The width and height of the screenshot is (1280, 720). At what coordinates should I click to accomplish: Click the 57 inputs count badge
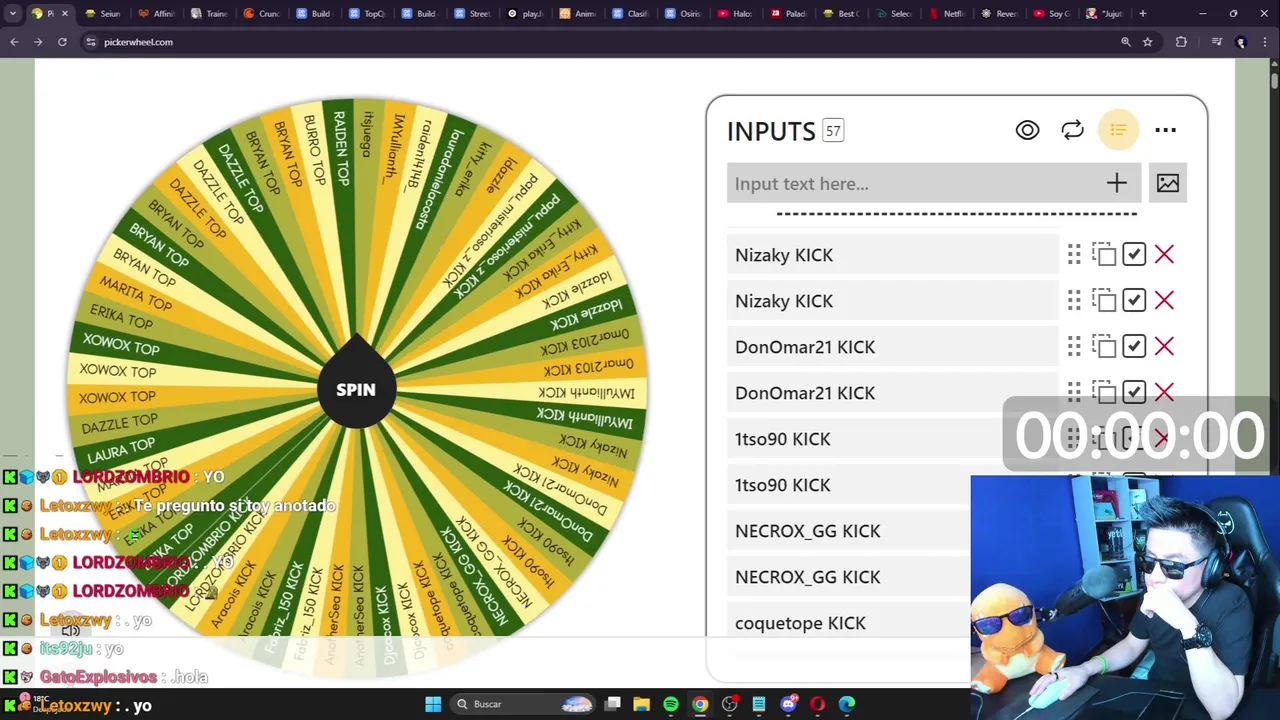click(x=833, y=131)
